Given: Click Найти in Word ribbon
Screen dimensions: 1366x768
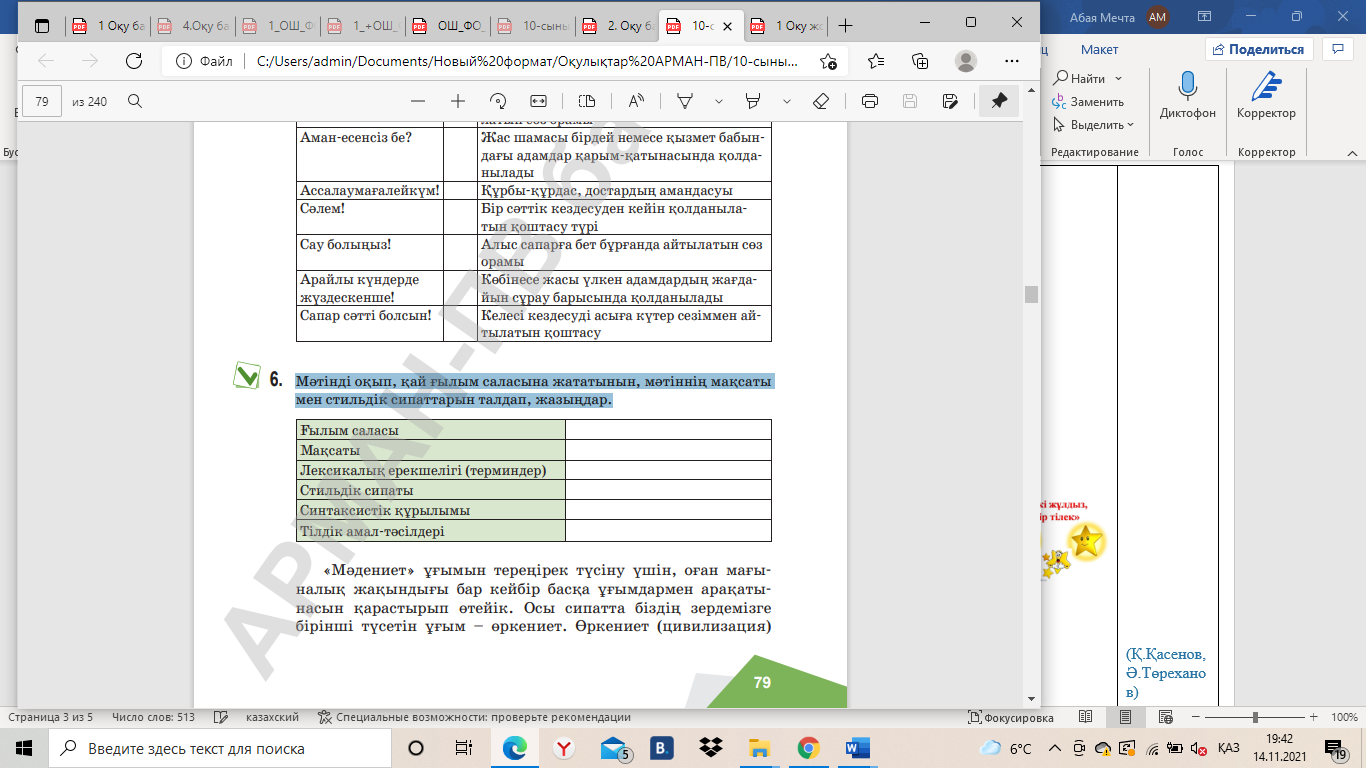Looking at the screenshot, I should click(x=1078, y=78).
